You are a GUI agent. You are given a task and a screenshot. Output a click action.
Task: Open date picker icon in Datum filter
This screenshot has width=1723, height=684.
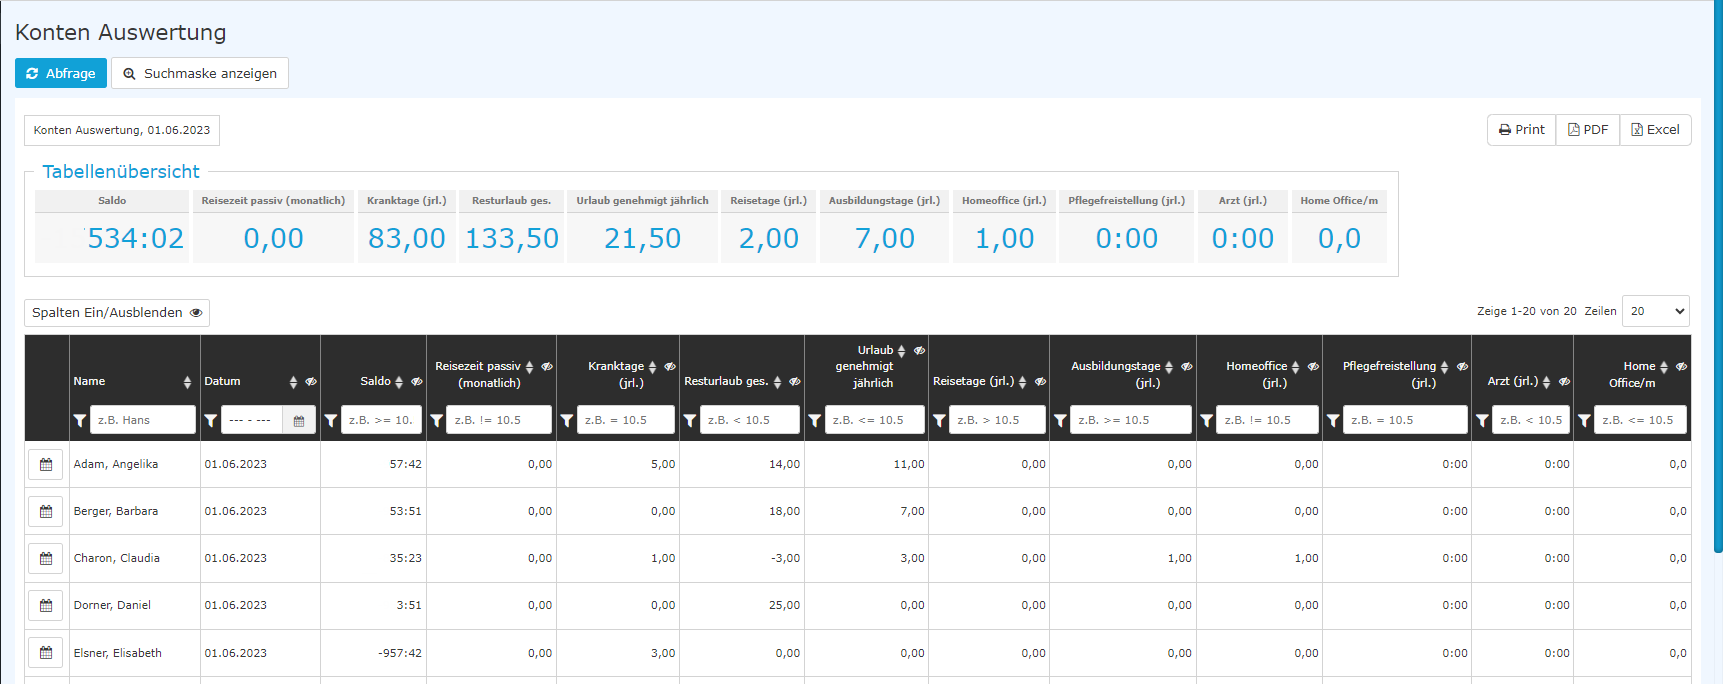[299, 420]
